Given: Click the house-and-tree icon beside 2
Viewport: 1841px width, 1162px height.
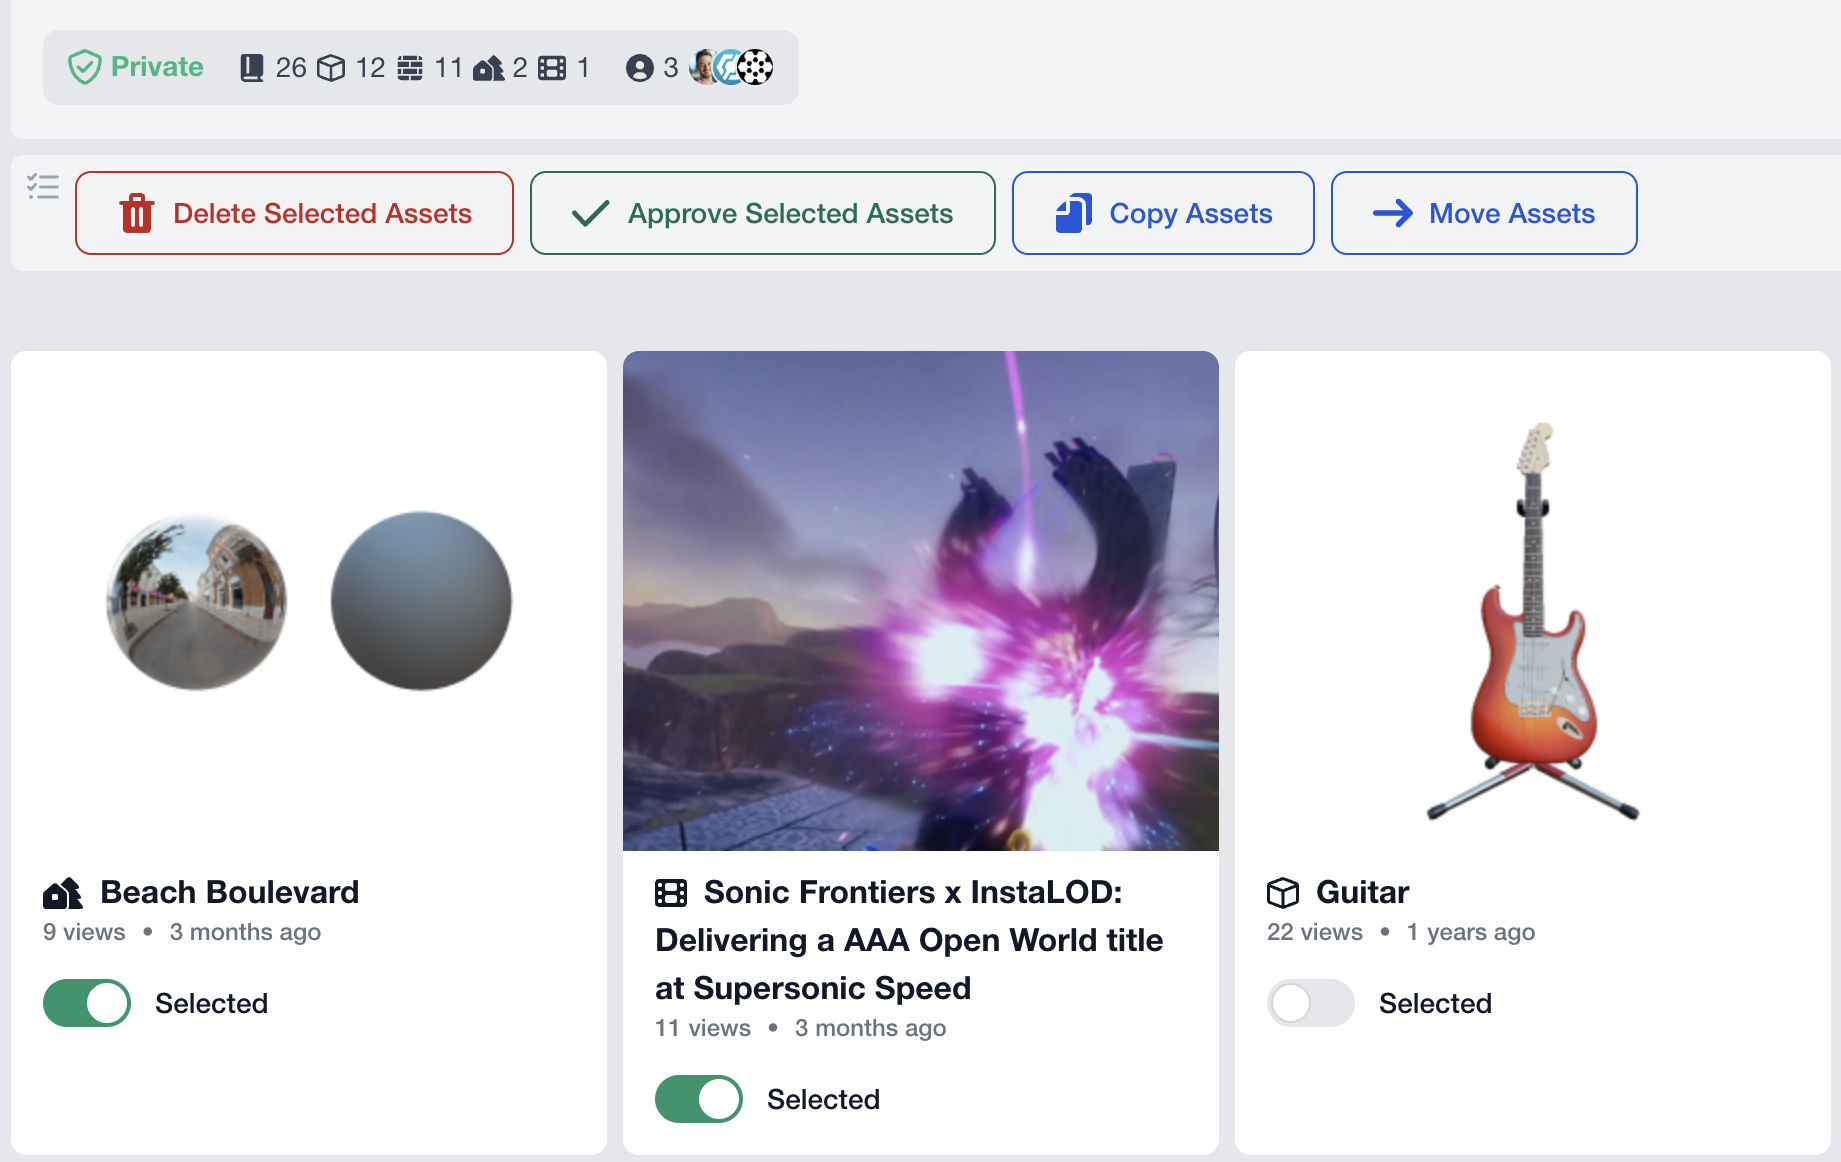Looking at the screenshot, I should point(488,67).
